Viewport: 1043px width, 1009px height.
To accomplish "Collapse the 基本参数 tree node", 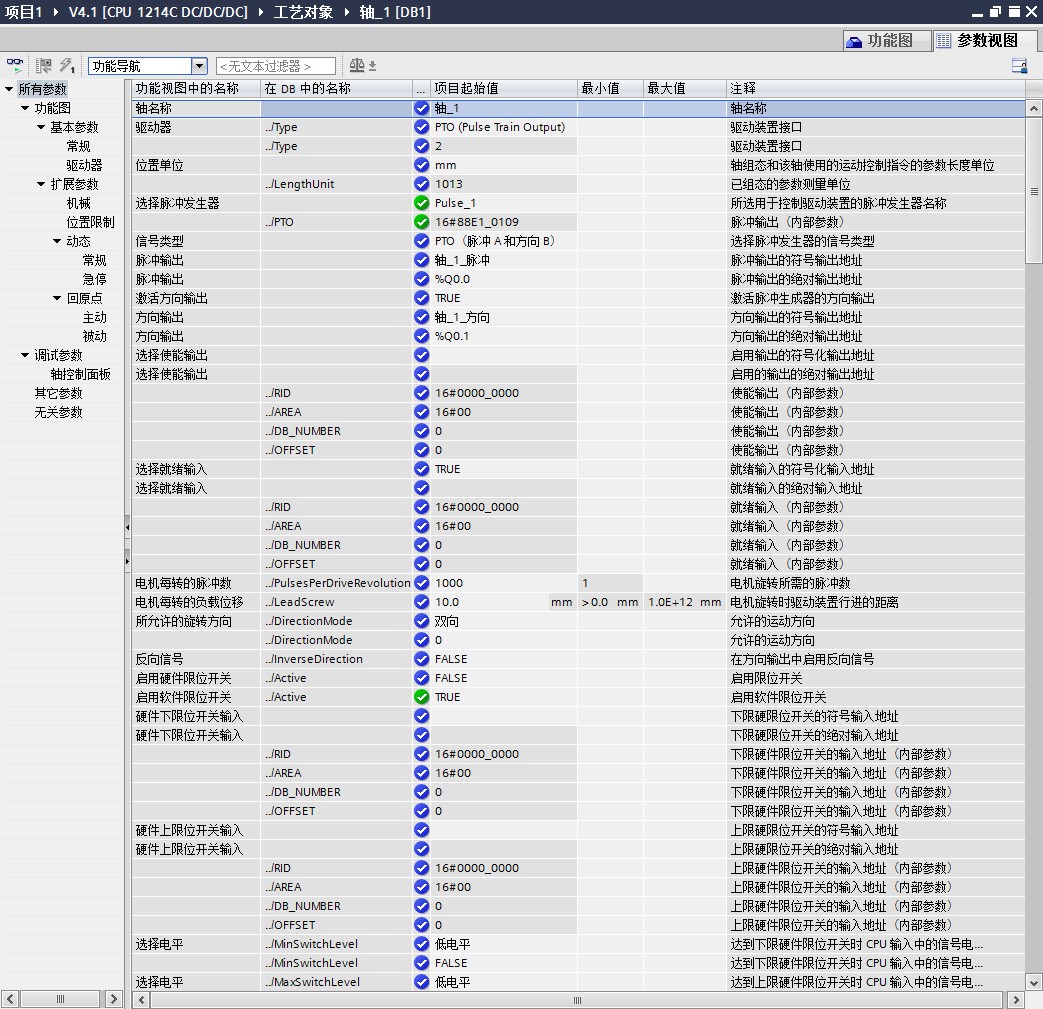I will coord(41,127).
